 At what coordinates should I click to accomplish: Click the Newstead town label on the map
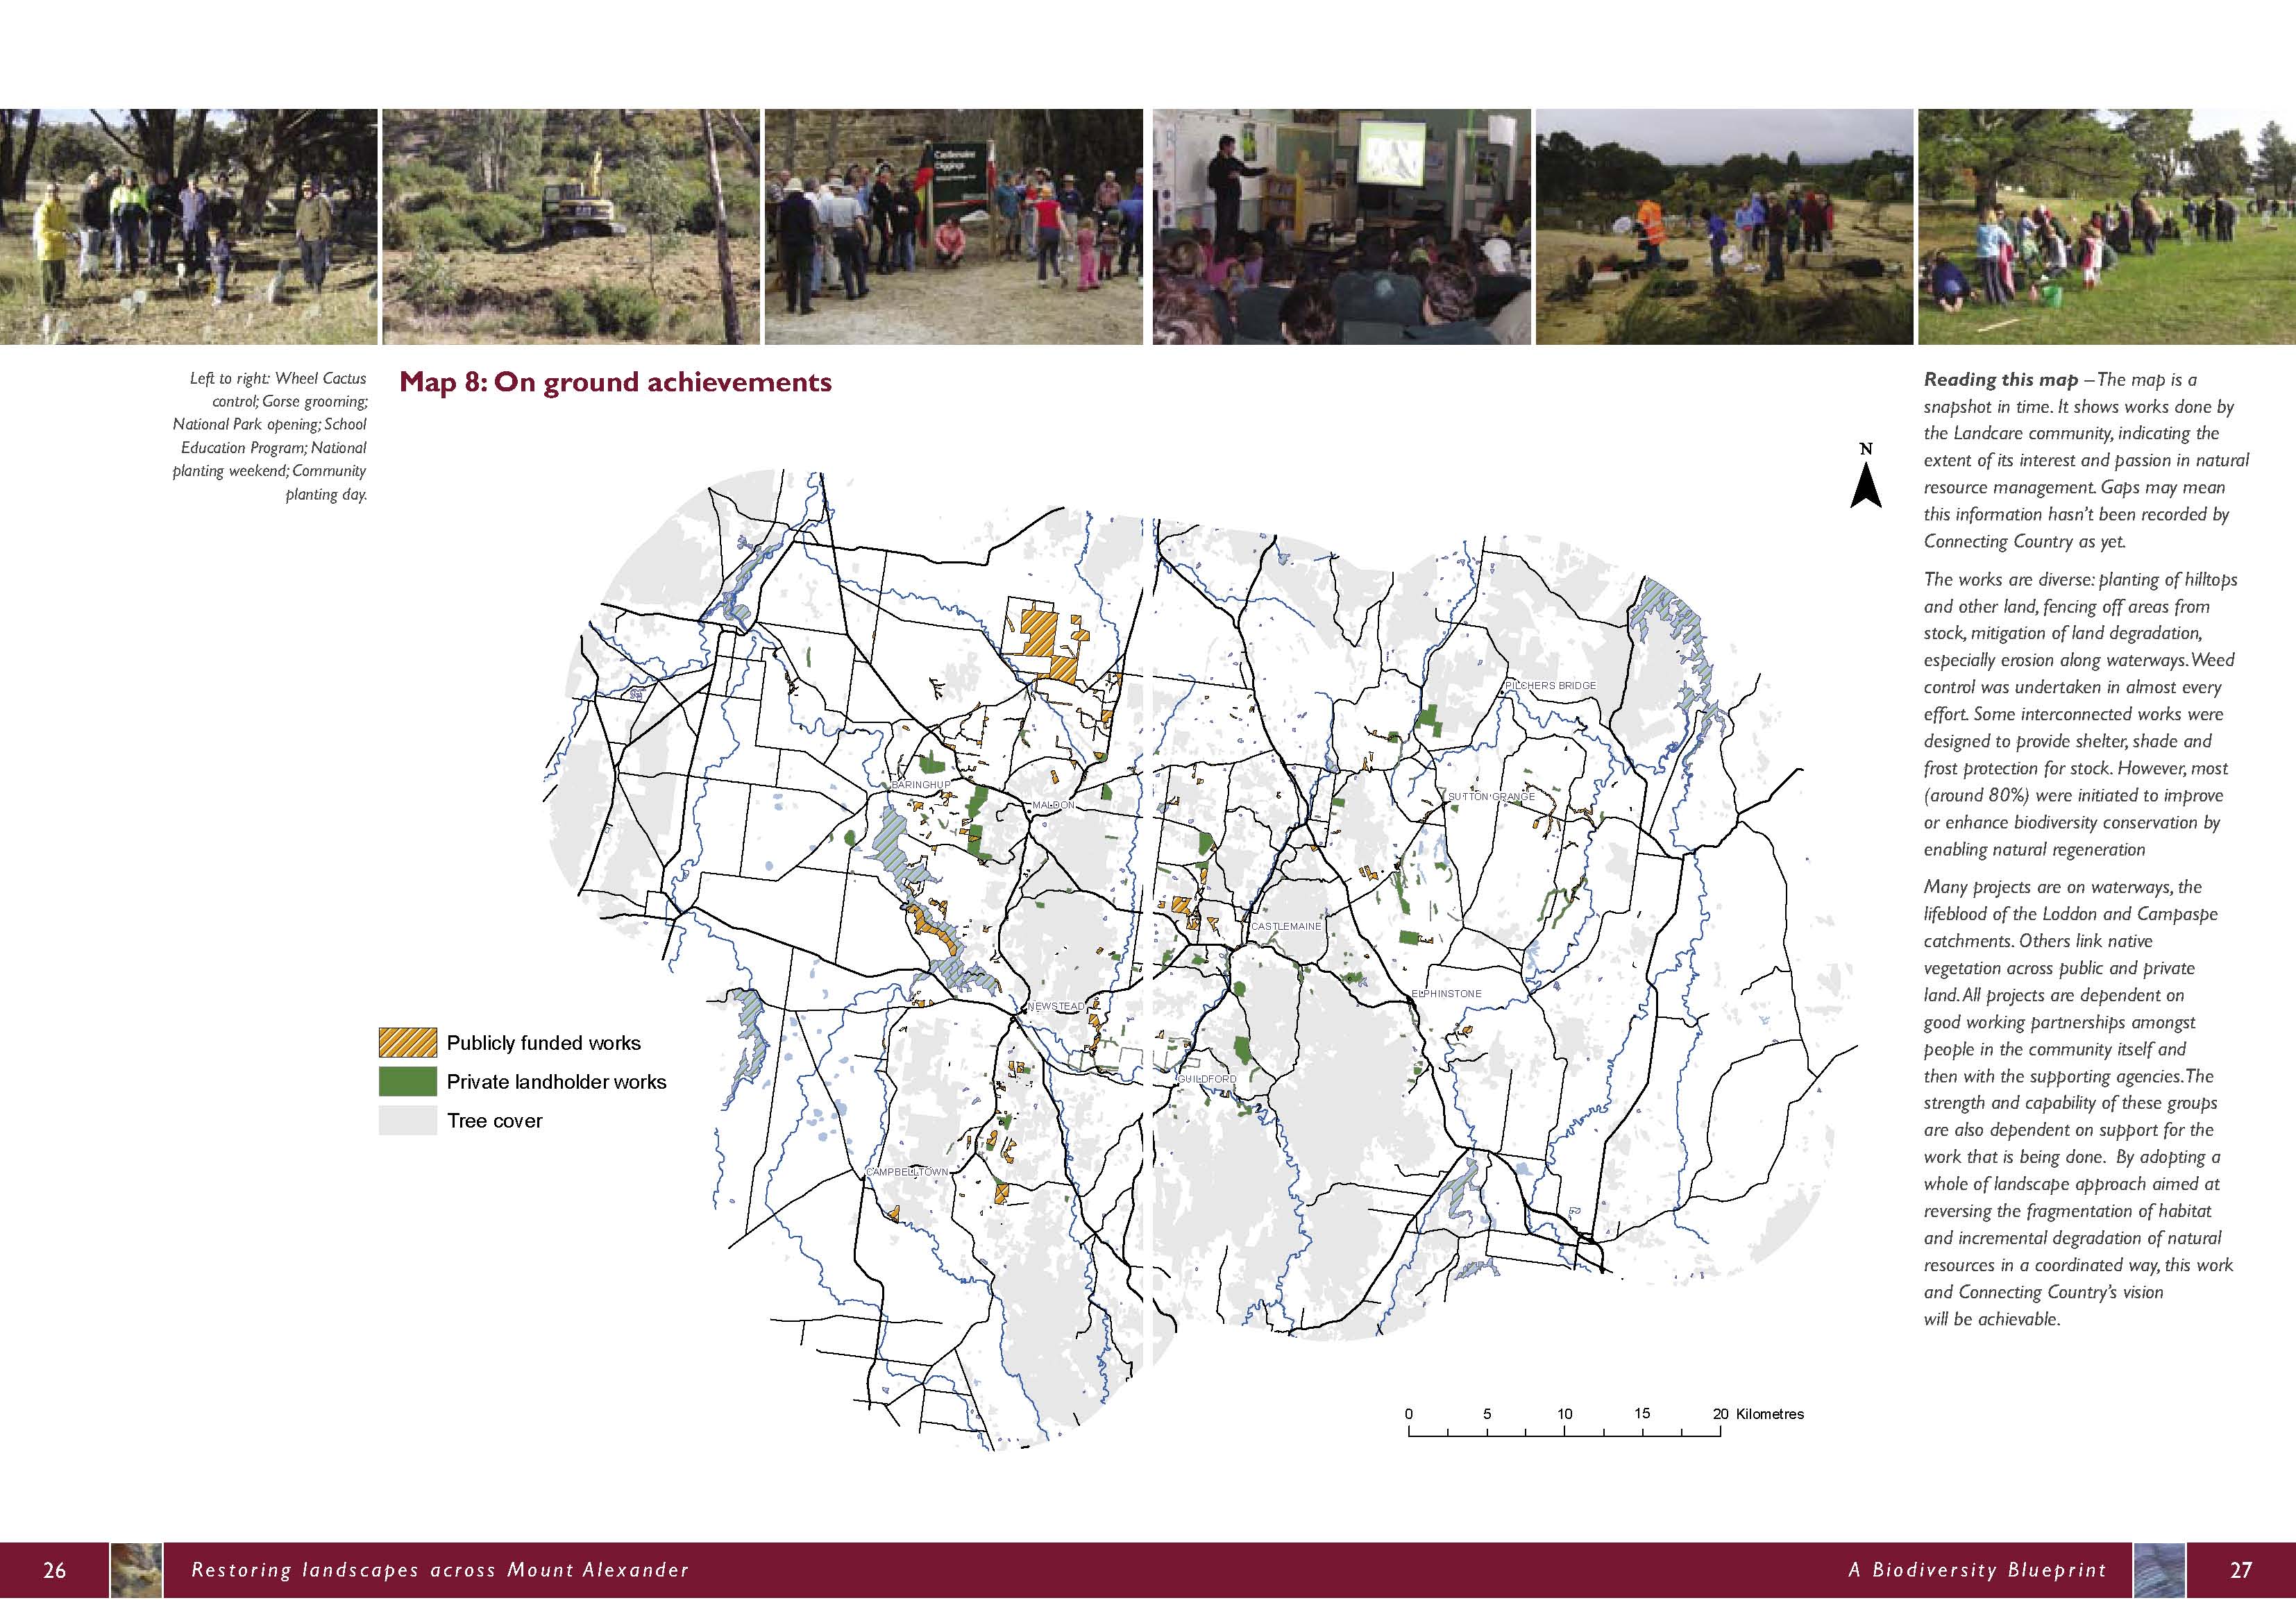pyautogui.click(x=1055, y=1006)
